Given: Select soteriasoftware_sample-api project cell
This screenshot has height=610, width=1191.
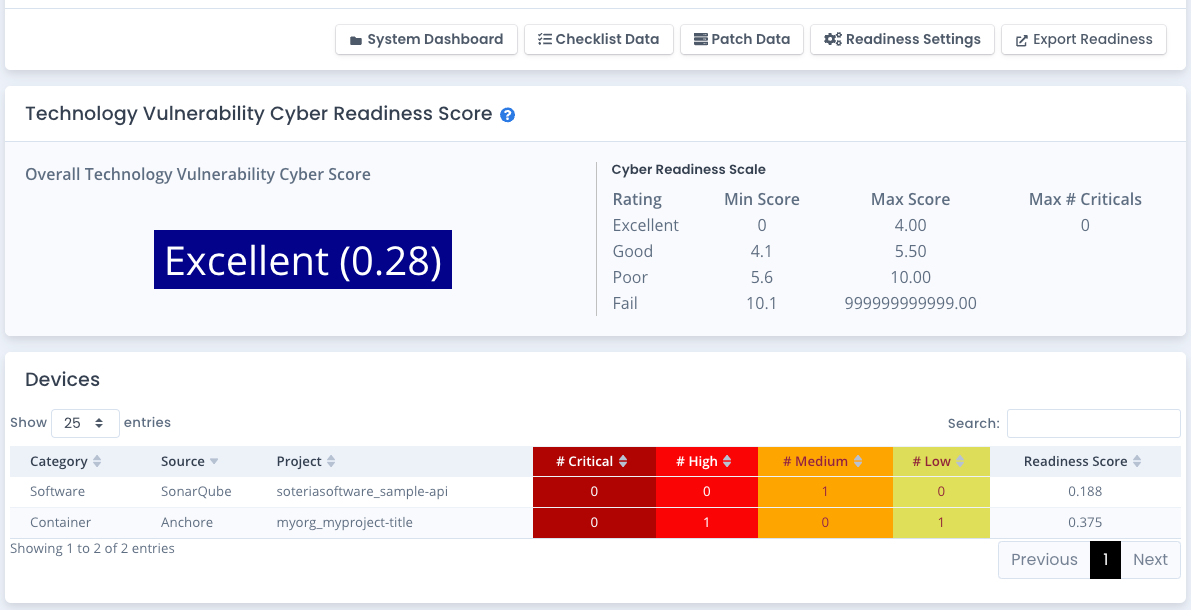Looking at the screenshot, I should coord(362,491).
